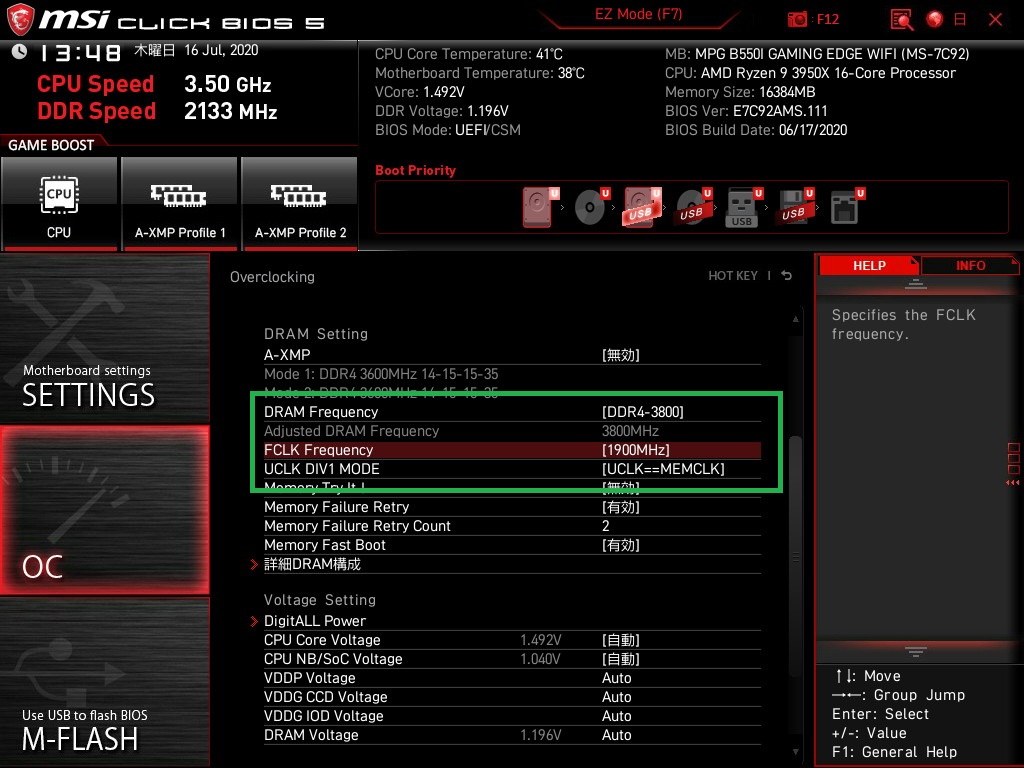Open the SETTINGS motherboard settings section
This screenshot has width=1024, height=768.
pos(104,338)
